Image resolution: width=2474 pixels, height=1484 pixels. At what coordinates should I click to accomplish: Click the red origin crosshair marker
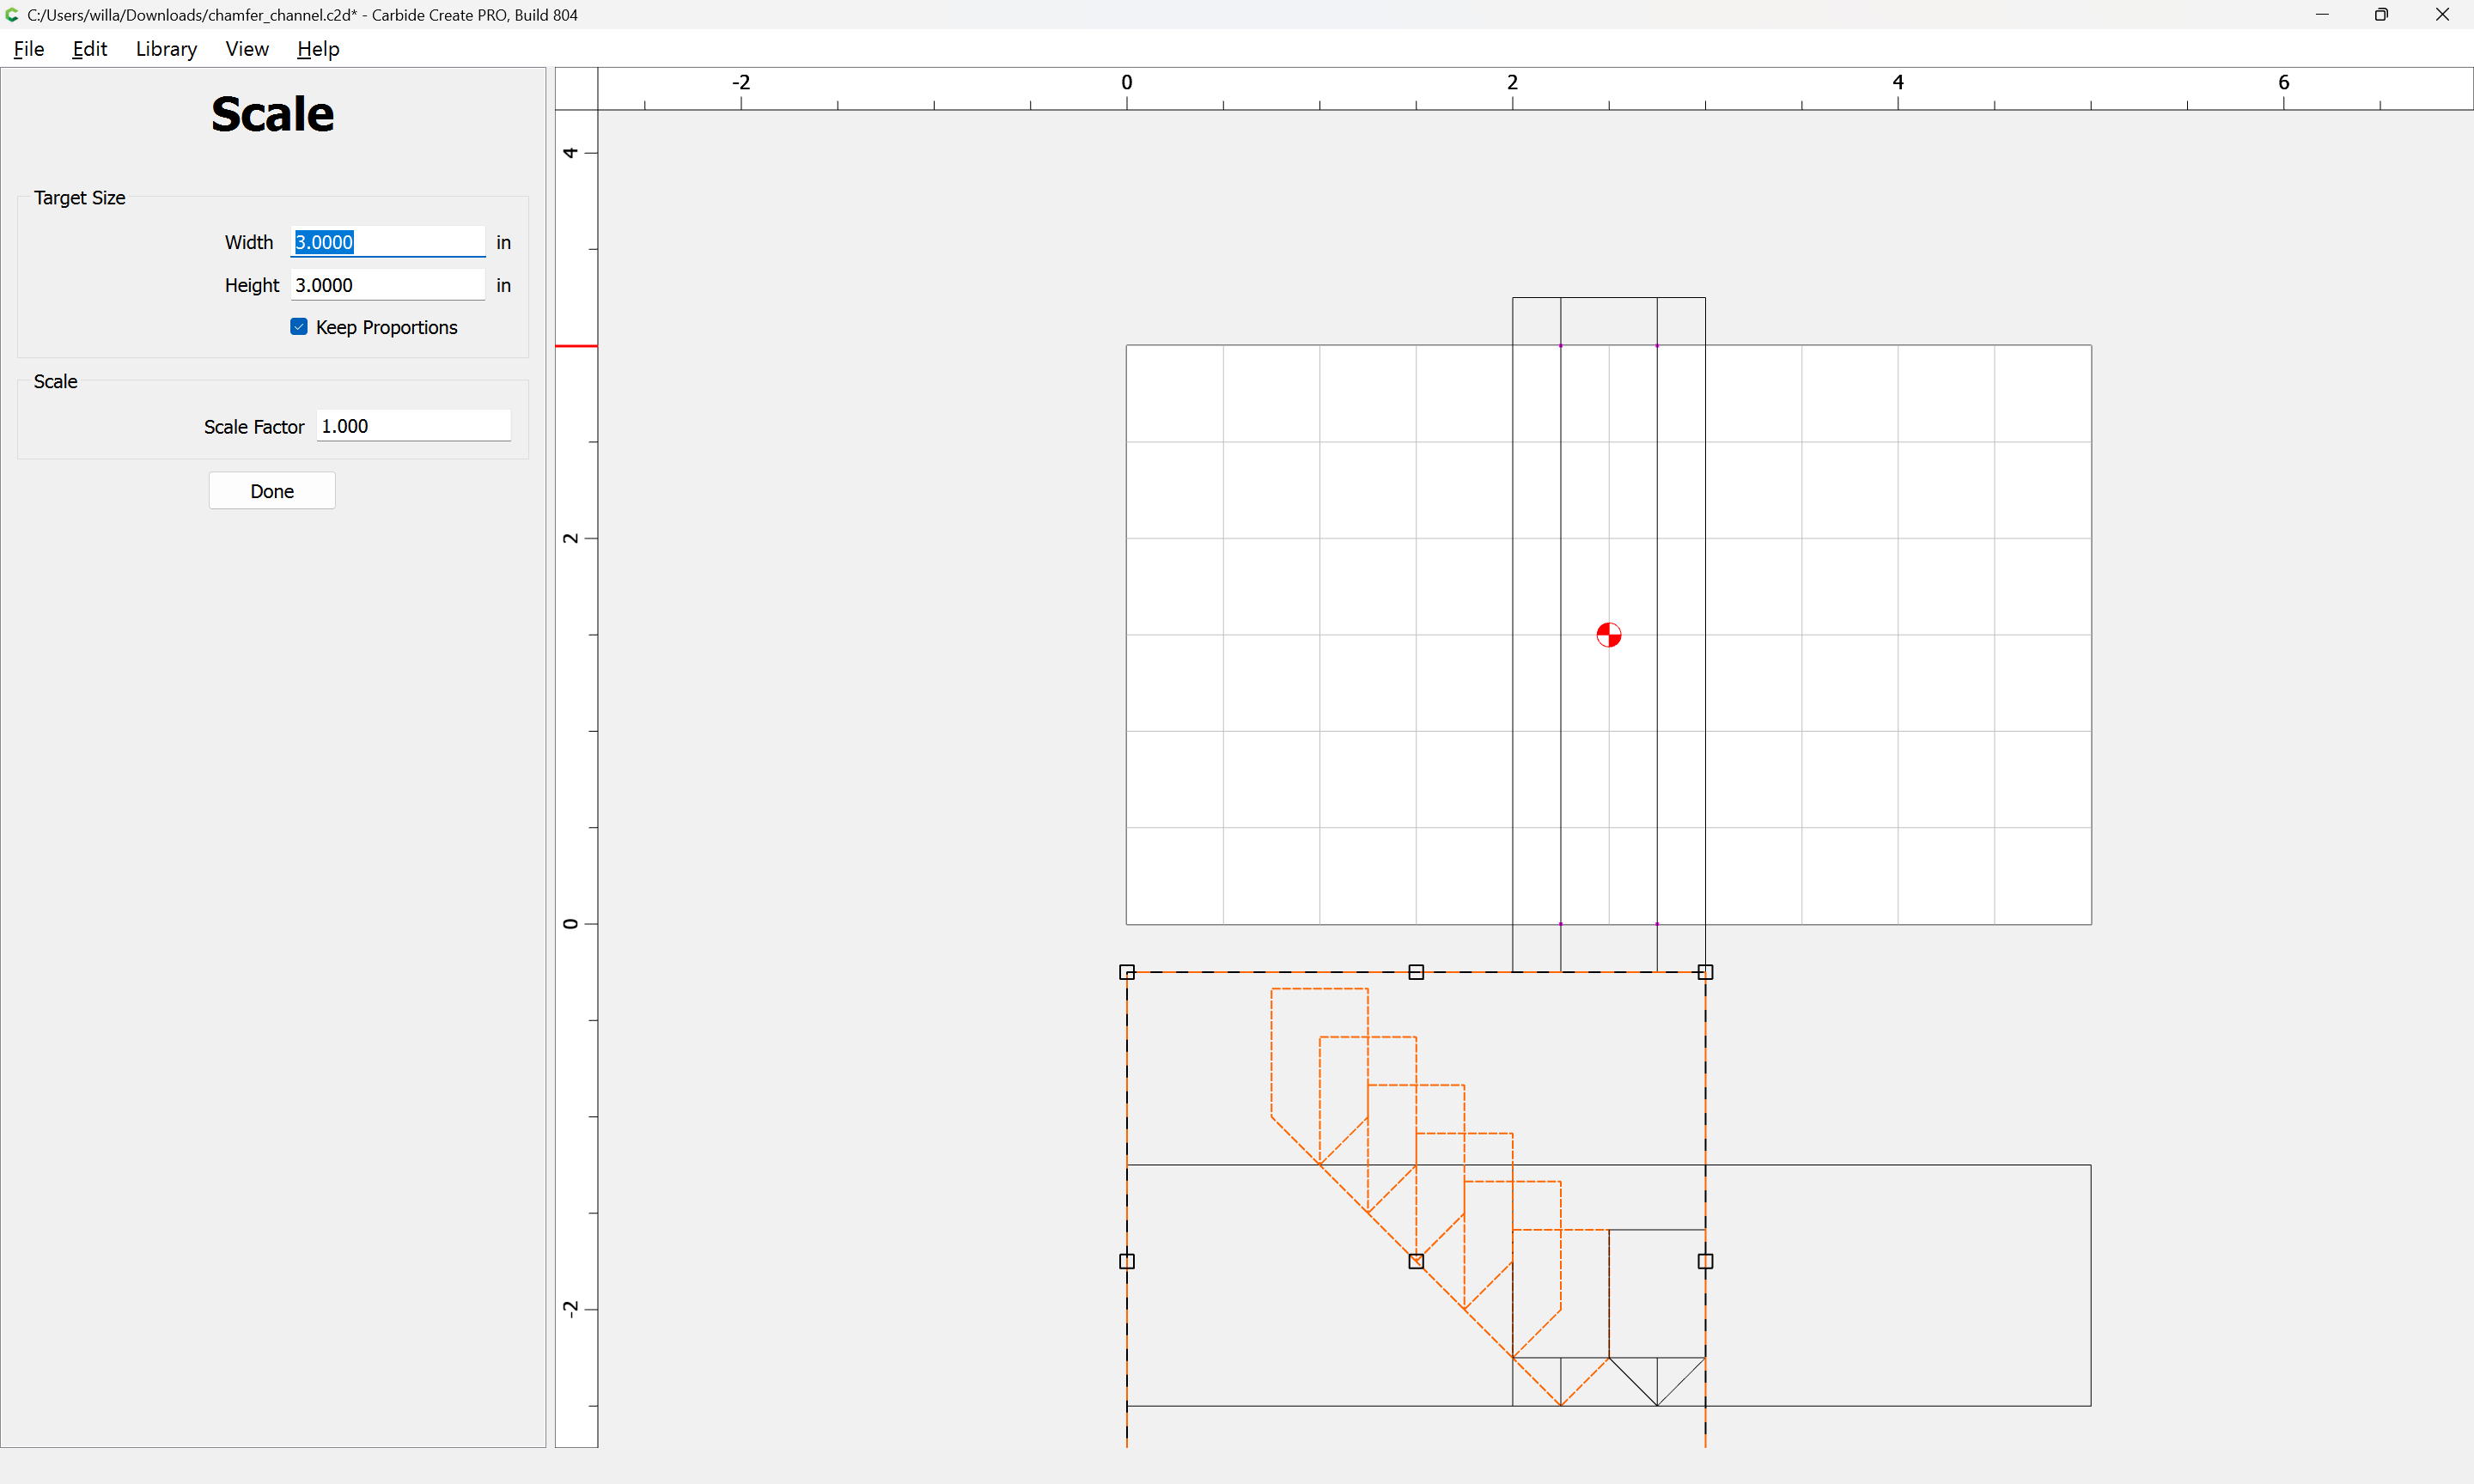click(1608, 635)
